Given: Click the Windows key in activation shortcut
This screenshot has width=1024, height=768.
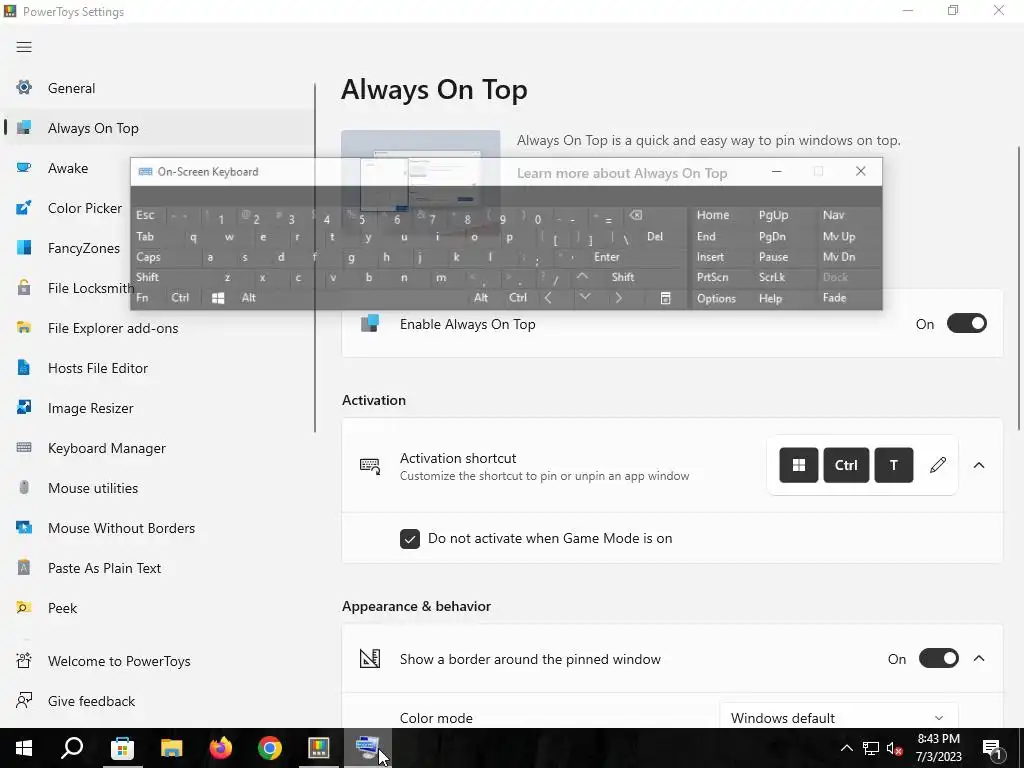Looking at the screenshot, I should click(x=799, y=465).
